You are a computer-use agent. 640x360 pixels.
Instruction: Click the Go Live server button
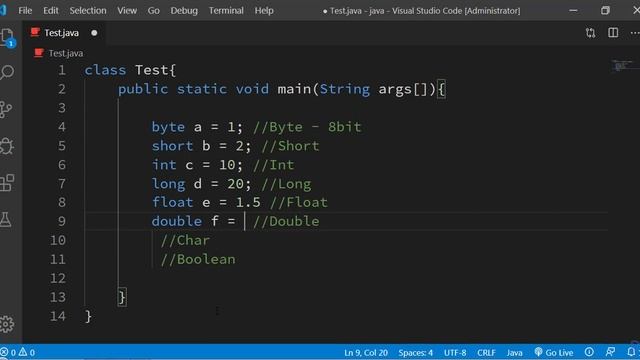(554, 352)
